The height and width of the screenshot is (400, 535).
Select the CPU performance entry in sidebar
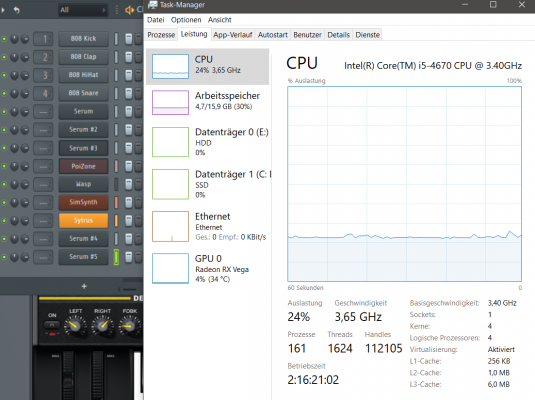coord(207,67)
